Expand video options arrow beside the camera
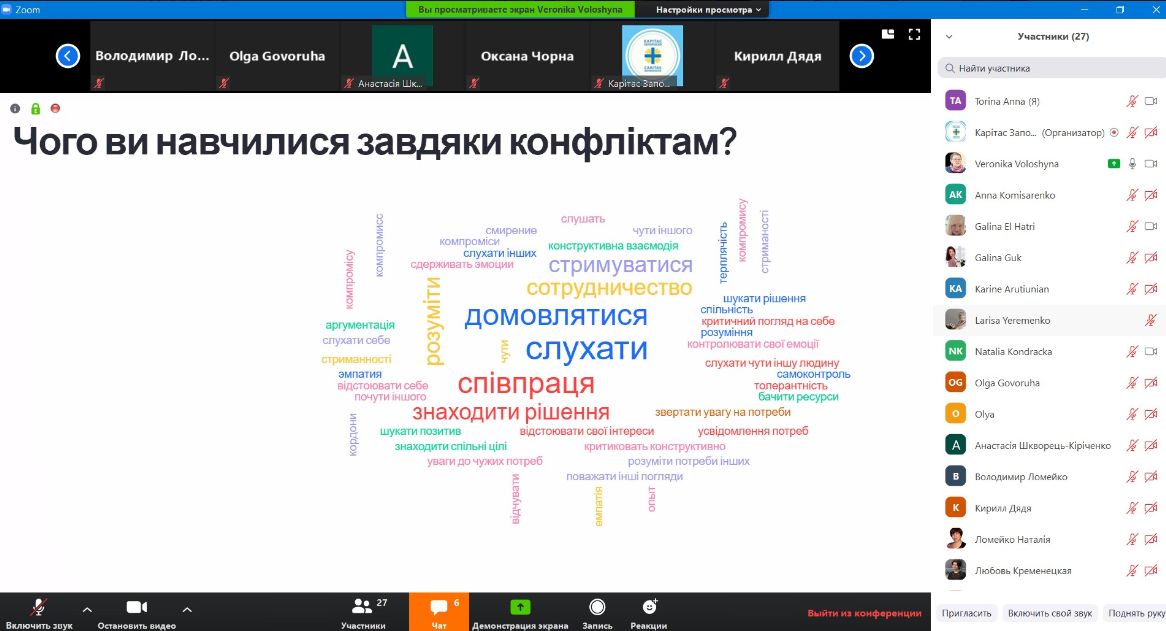This screenshot has height=631, width=1166. tap(187, 609)
